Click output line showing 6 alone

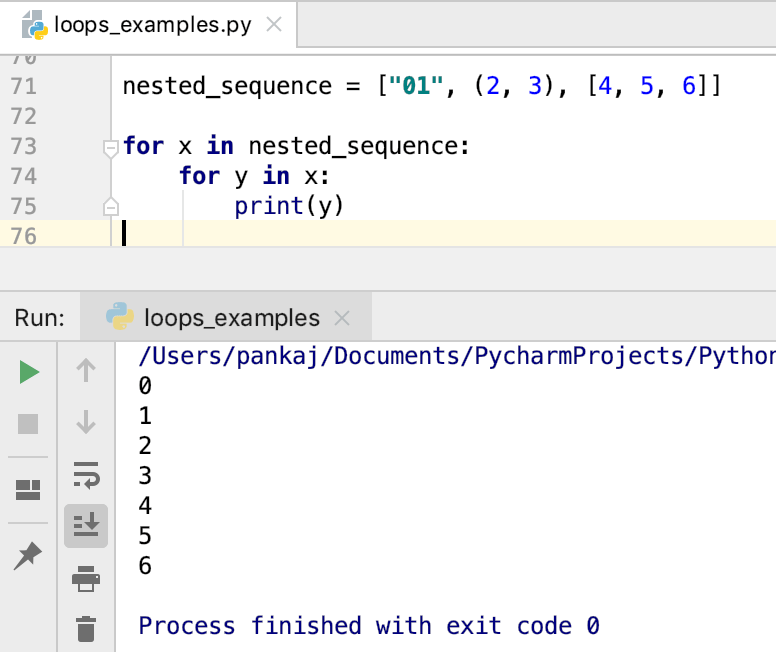(145, 566)
